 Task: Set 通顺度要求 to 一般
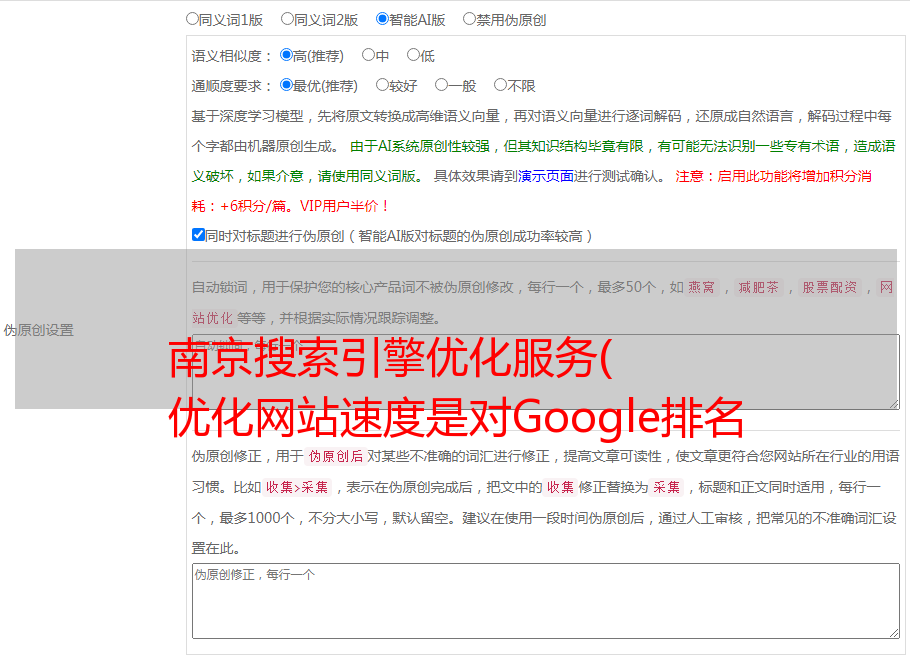click(442, 85)
